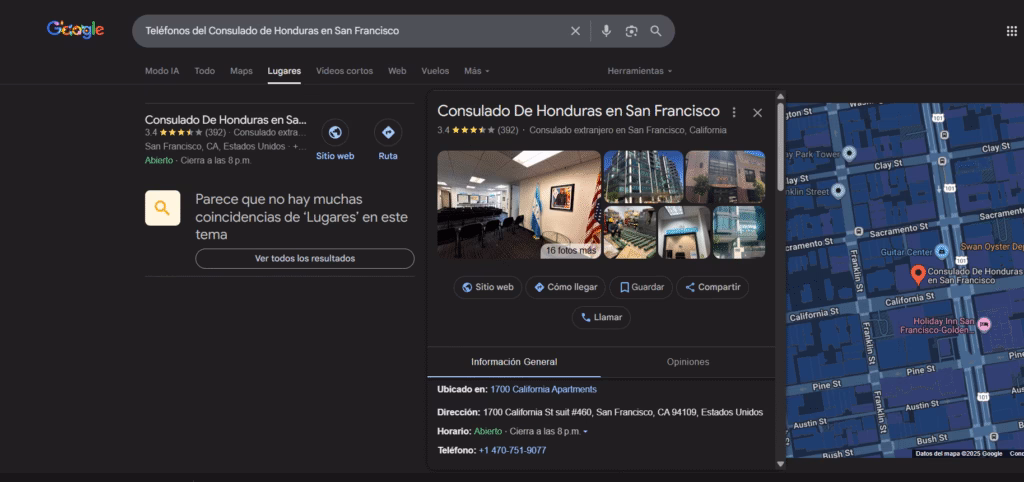This screenshot has height=482, width=1024.
Task: Click Sitio web globe icon in results list
Action: (x=335, y=132)
